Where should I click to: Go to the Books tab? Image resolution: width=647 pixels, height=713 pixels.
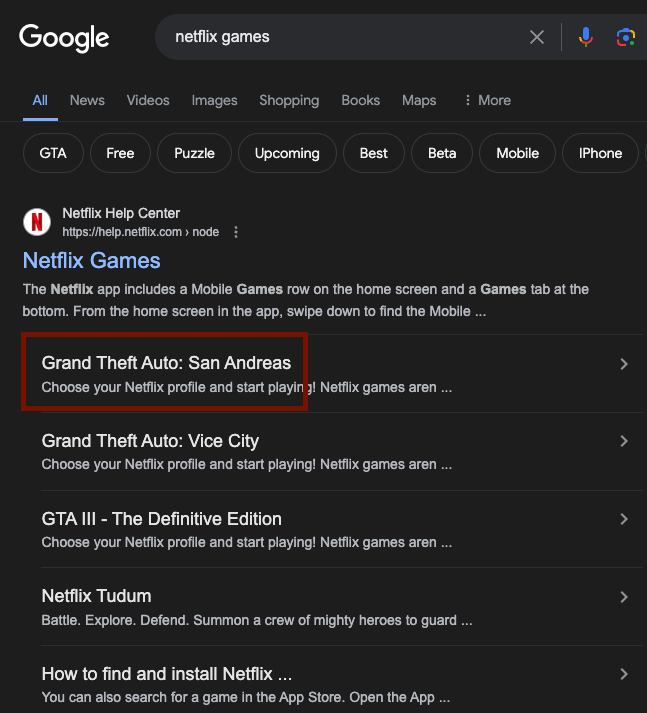[361, 100]
